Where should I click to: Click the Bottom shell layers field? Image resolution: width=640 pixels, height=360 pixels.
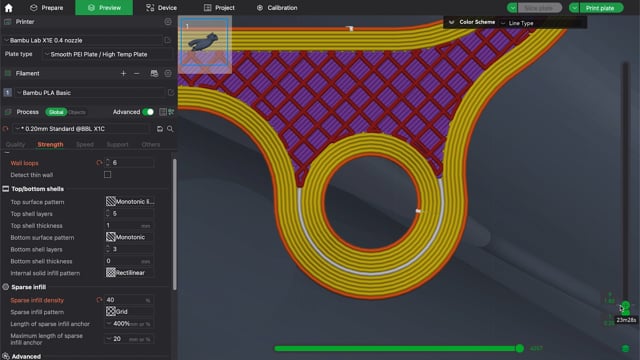coord(130,249)
